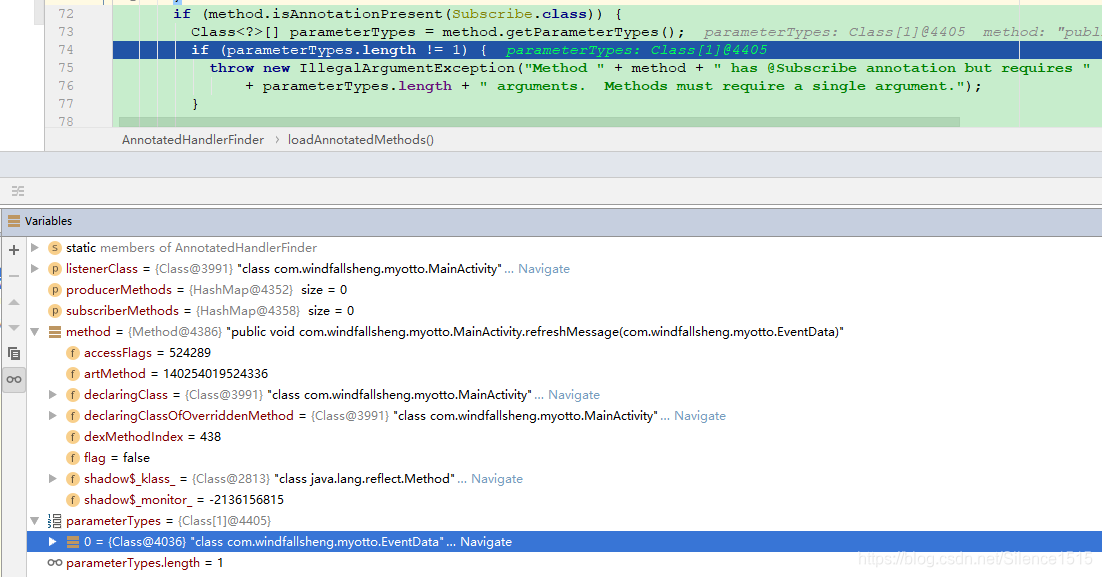Expand static members of AnnotatedHandlerFinder
This screenshot has width=1102, height=577.
tap(34, 247)
